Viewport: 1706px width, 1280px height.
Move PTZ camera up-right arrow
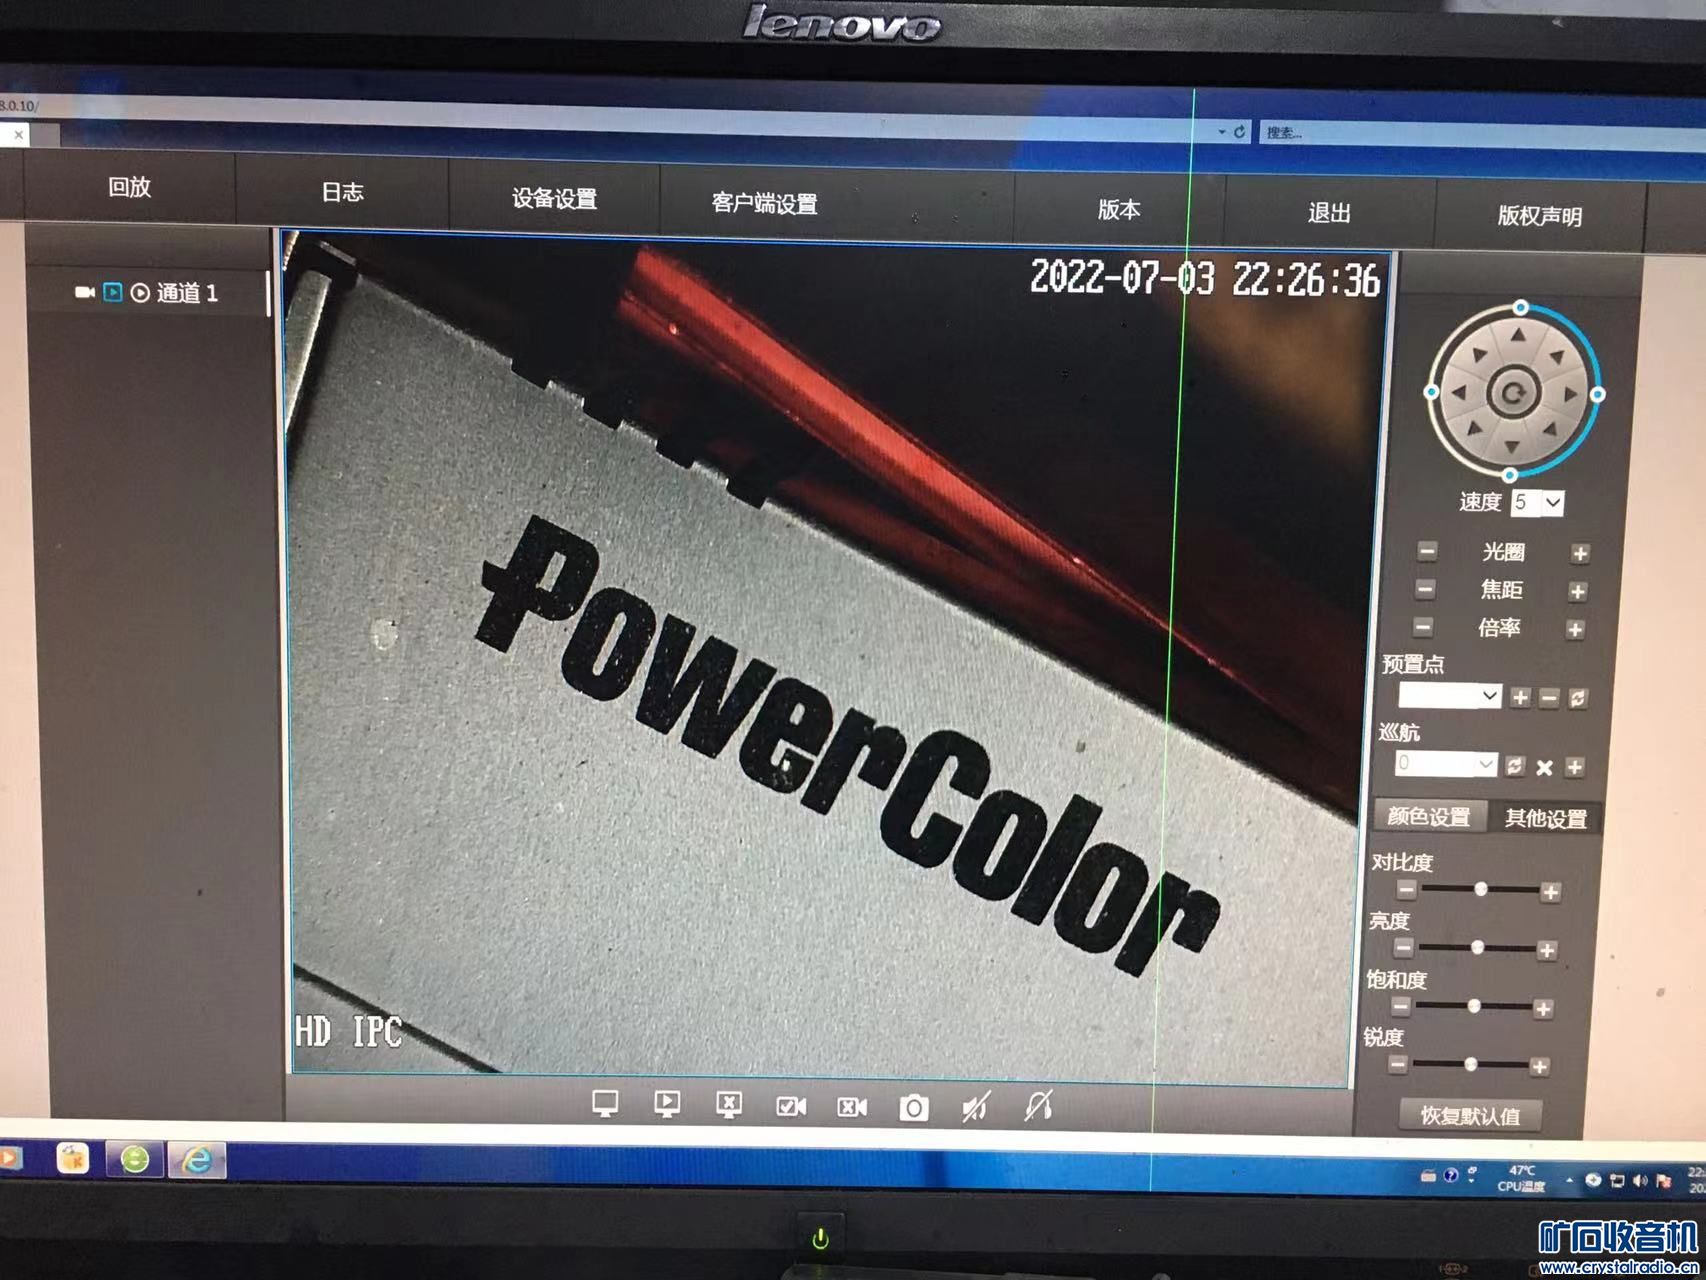click(1557, 357)
